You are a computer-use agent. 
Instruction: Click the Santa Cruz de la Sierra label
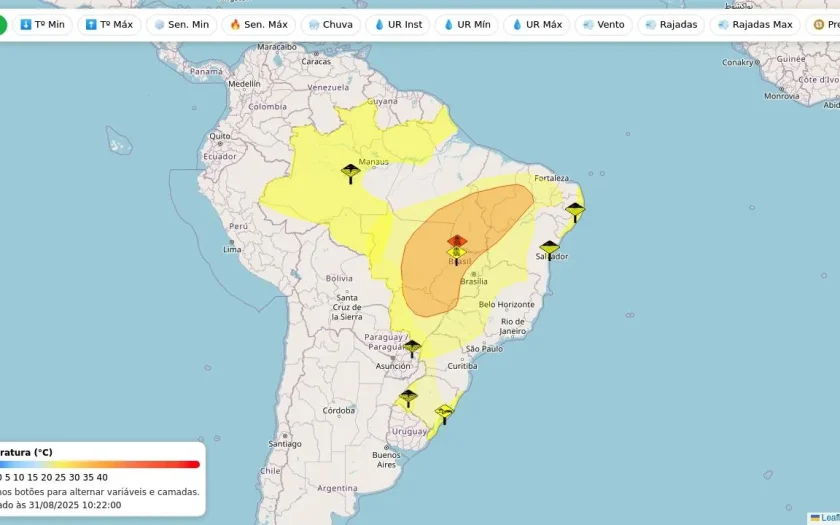(347, 307)
